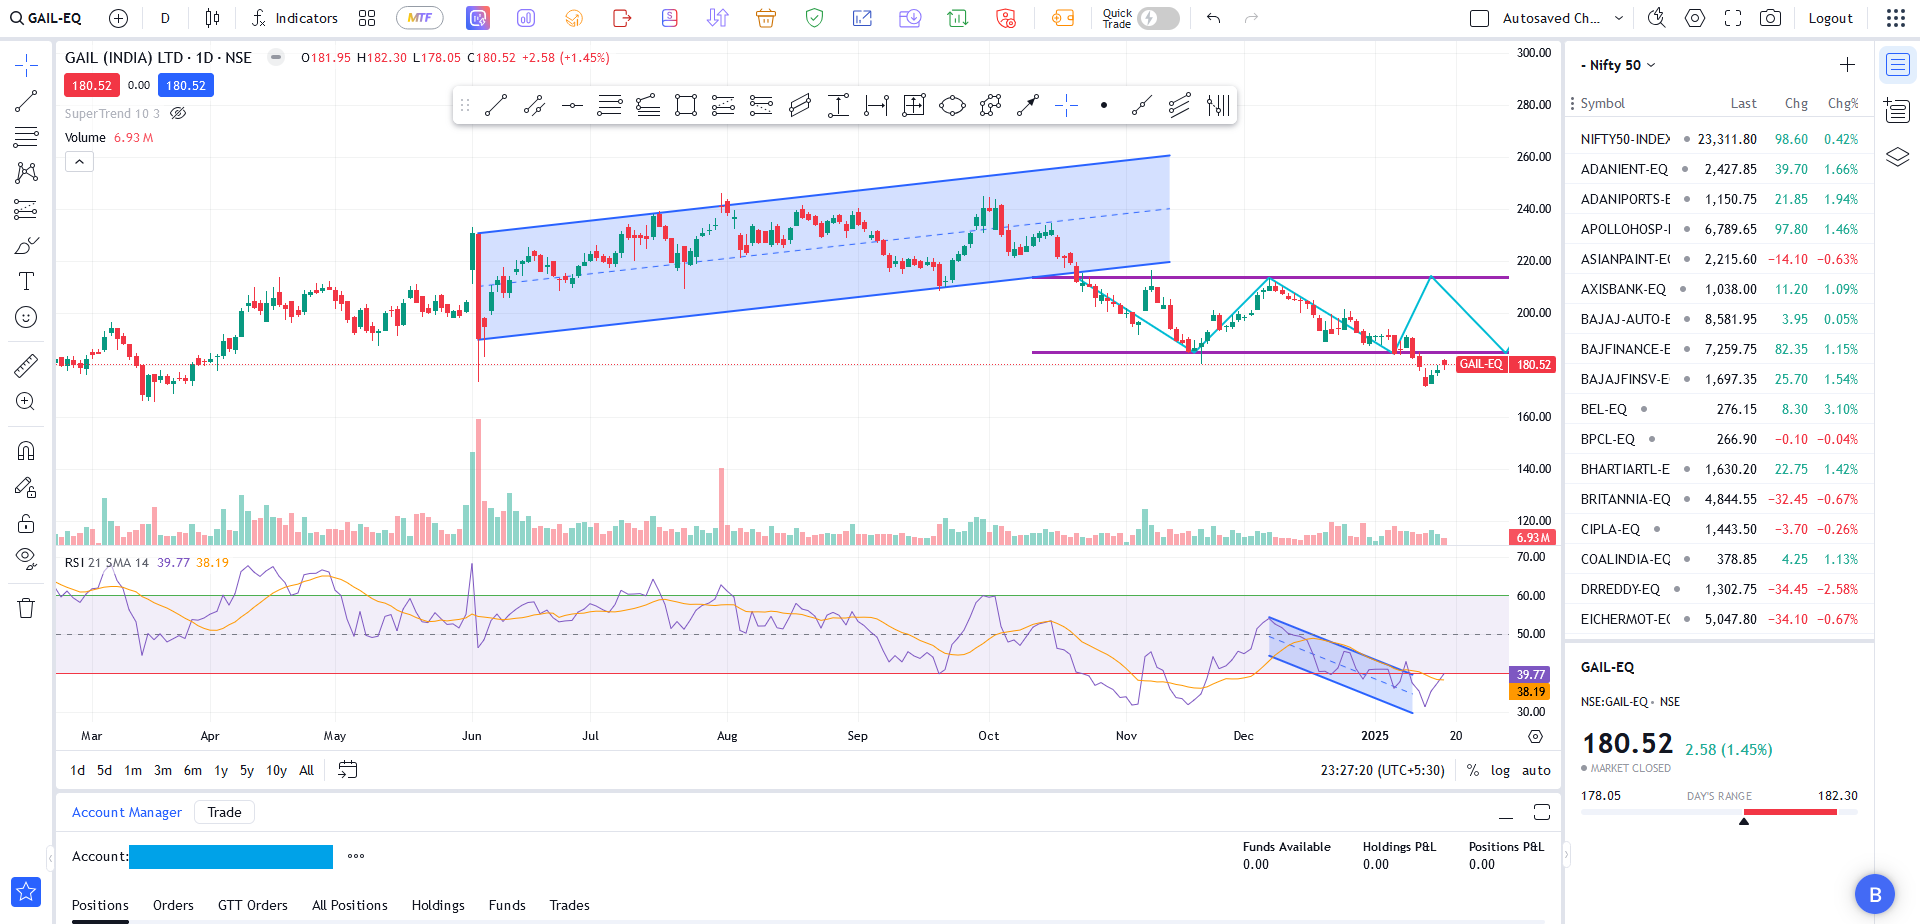Viewport: 1920px width, 924px height.
Task: Tick the Autosaved chart layout checkbox
Action: tap(1480, 18)
